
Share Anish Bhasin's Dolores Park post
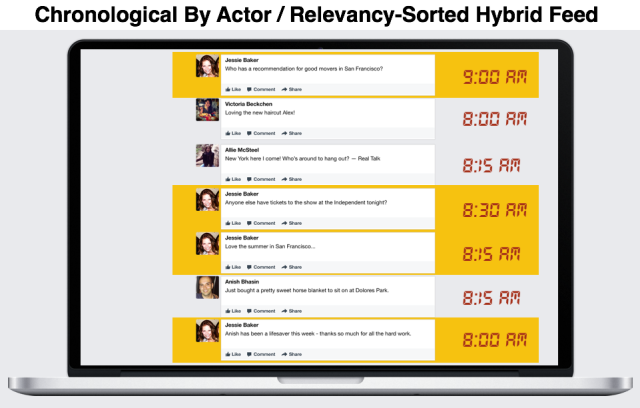292,311
